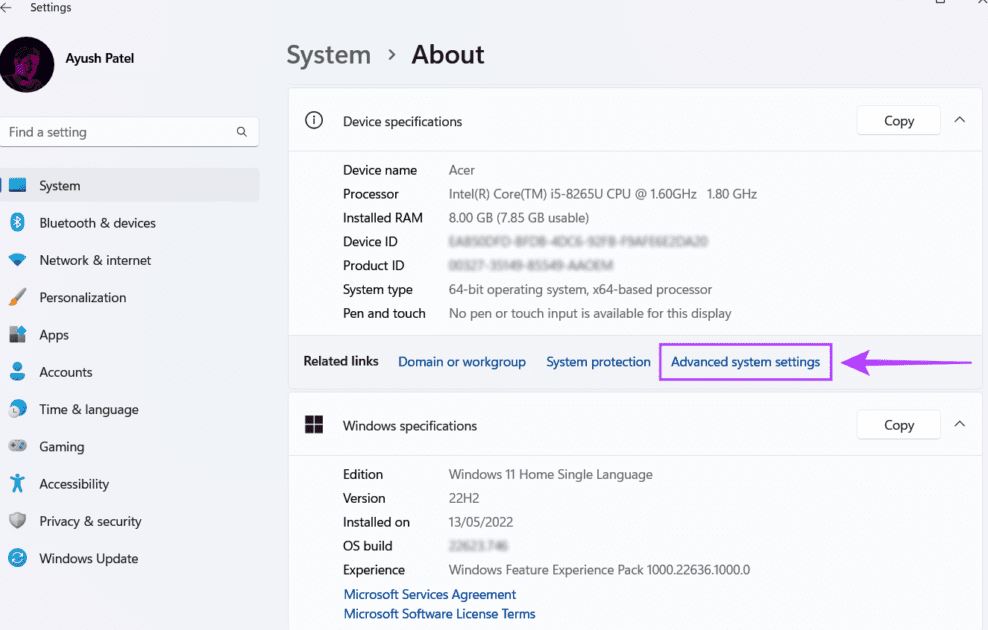The width and height of the screenshot is (988, 630).
Task: Click the Experience value Feature Experience Pack
Action: (599, 570)
